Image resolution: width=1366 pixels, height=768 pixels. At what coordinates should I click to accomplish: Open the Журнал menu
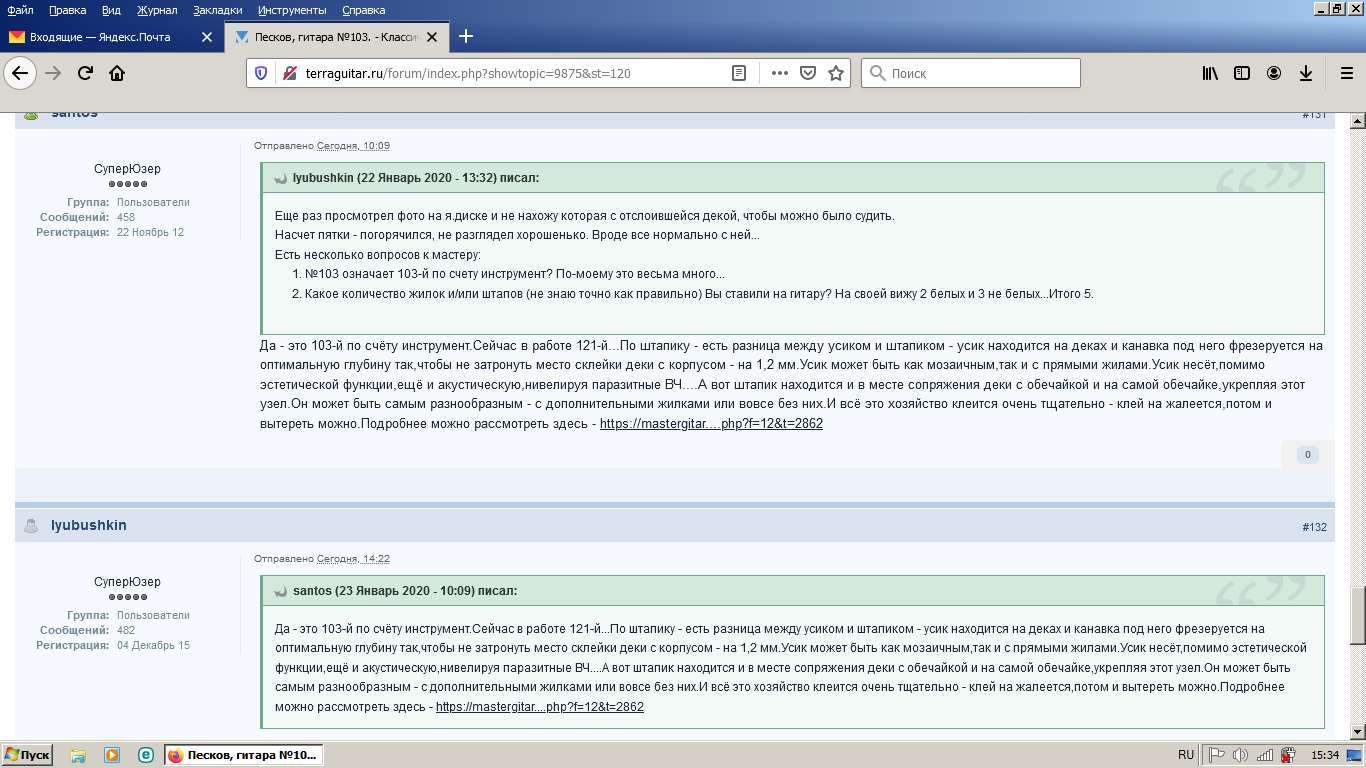pos(157,10)
